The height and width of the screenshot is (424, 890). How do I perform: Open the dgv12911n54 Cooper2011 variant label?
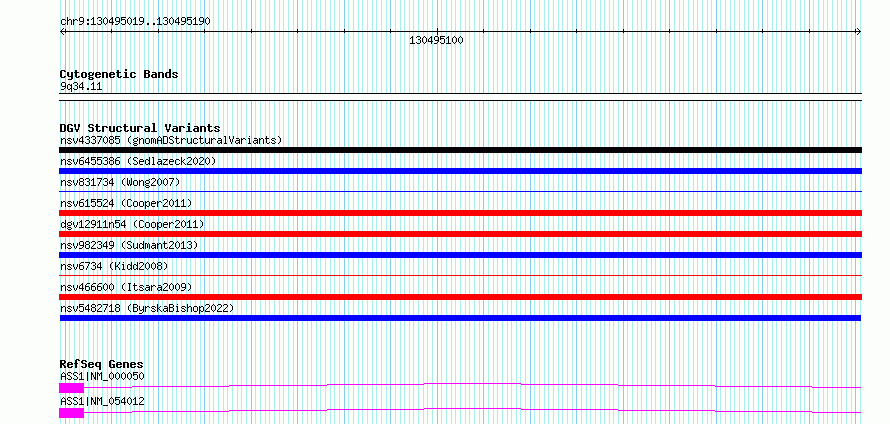pos(132,224)
